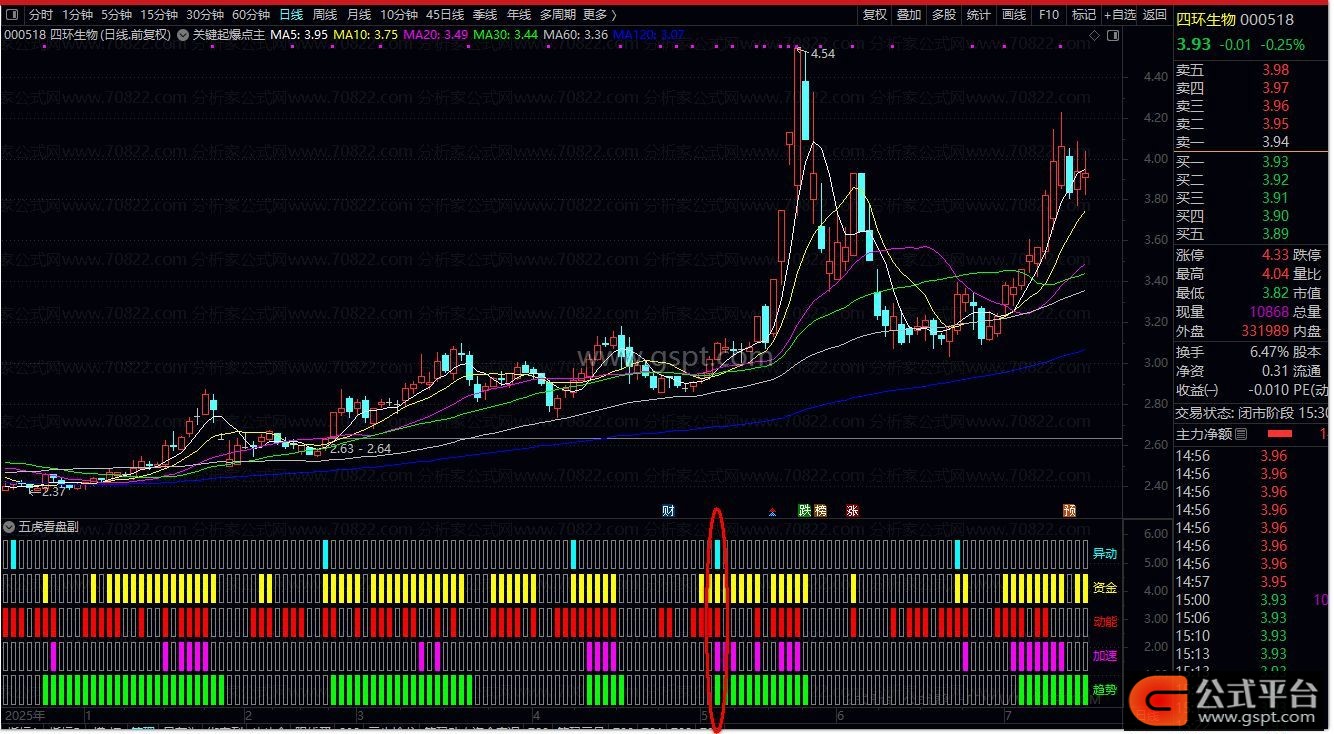Select the 日线 daily period tab
Screen dimensions: 1334x734
(x=291, y=15)
